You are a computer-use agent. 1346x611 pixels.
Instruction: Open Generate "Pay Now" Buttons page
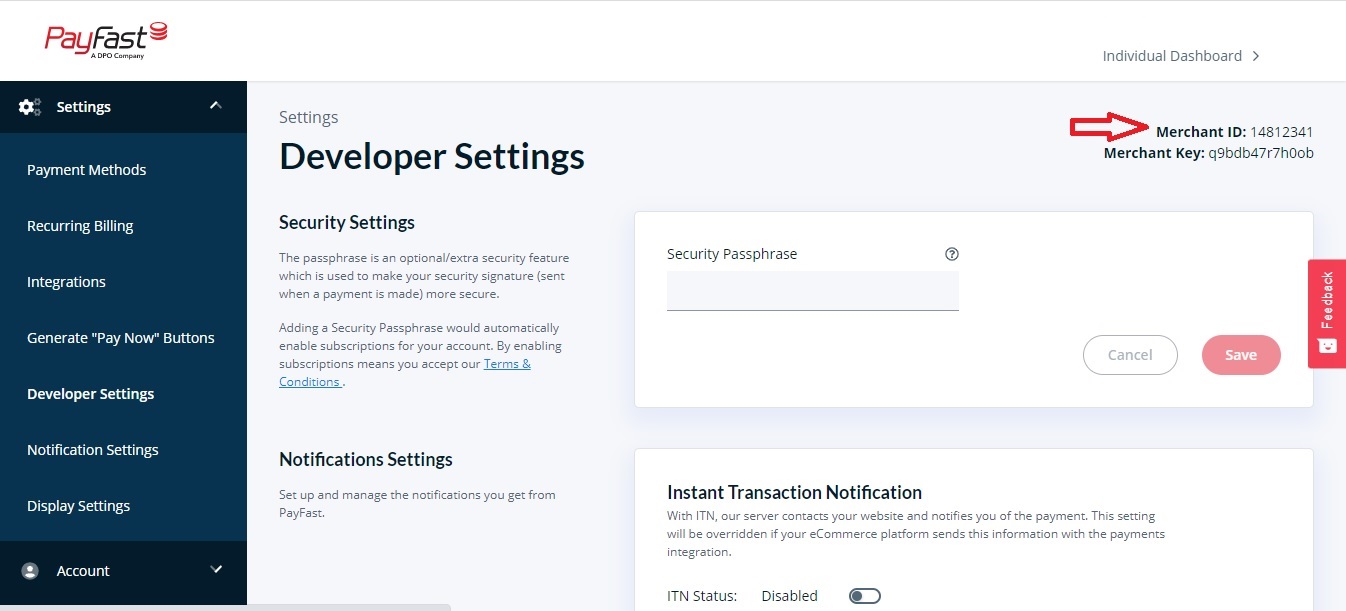click(121, 338)
